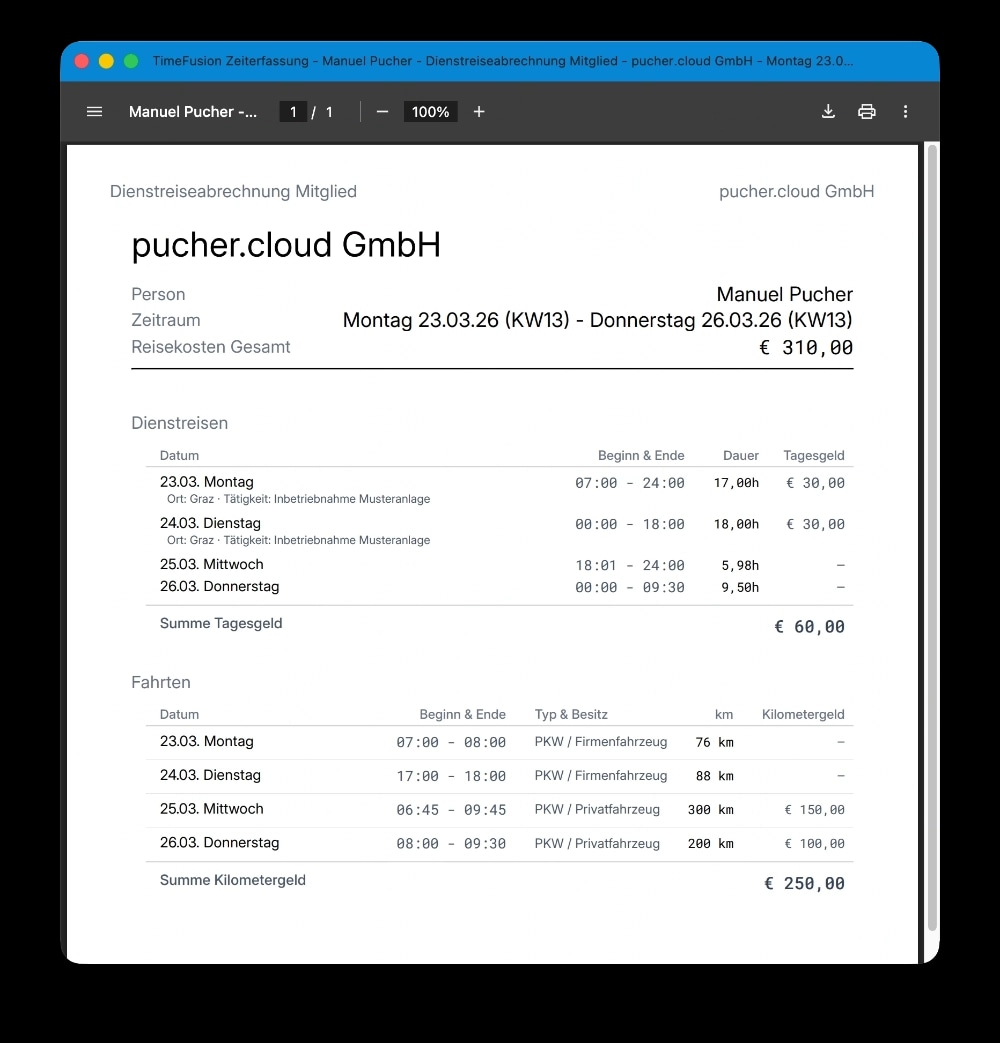
Task: Click '25.03. Mittwoch' in the Dienstreisen table
Action: [x=212, y=564]
